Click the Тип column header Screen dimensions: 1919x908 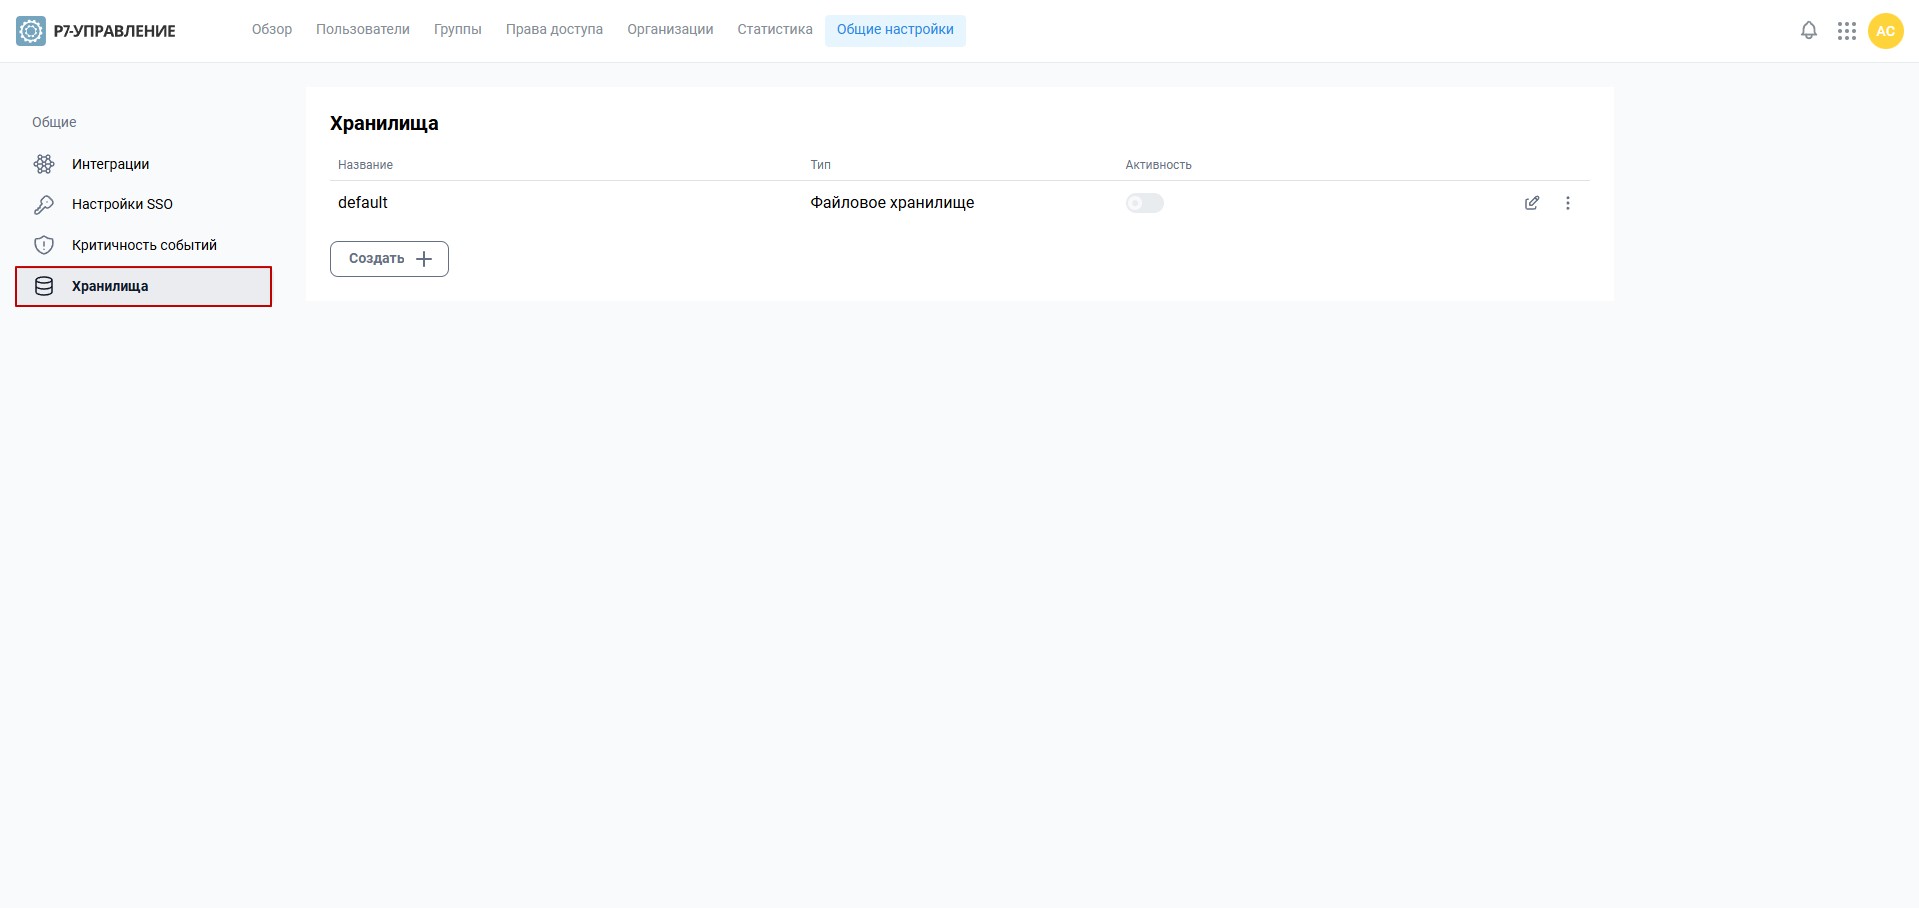820,165
